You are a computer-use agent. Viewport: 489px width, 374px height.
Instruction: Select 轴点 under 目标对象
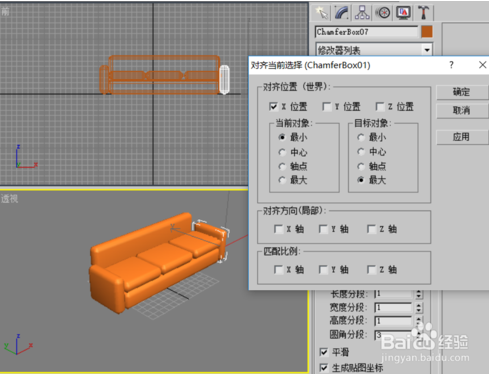point(361,166)
